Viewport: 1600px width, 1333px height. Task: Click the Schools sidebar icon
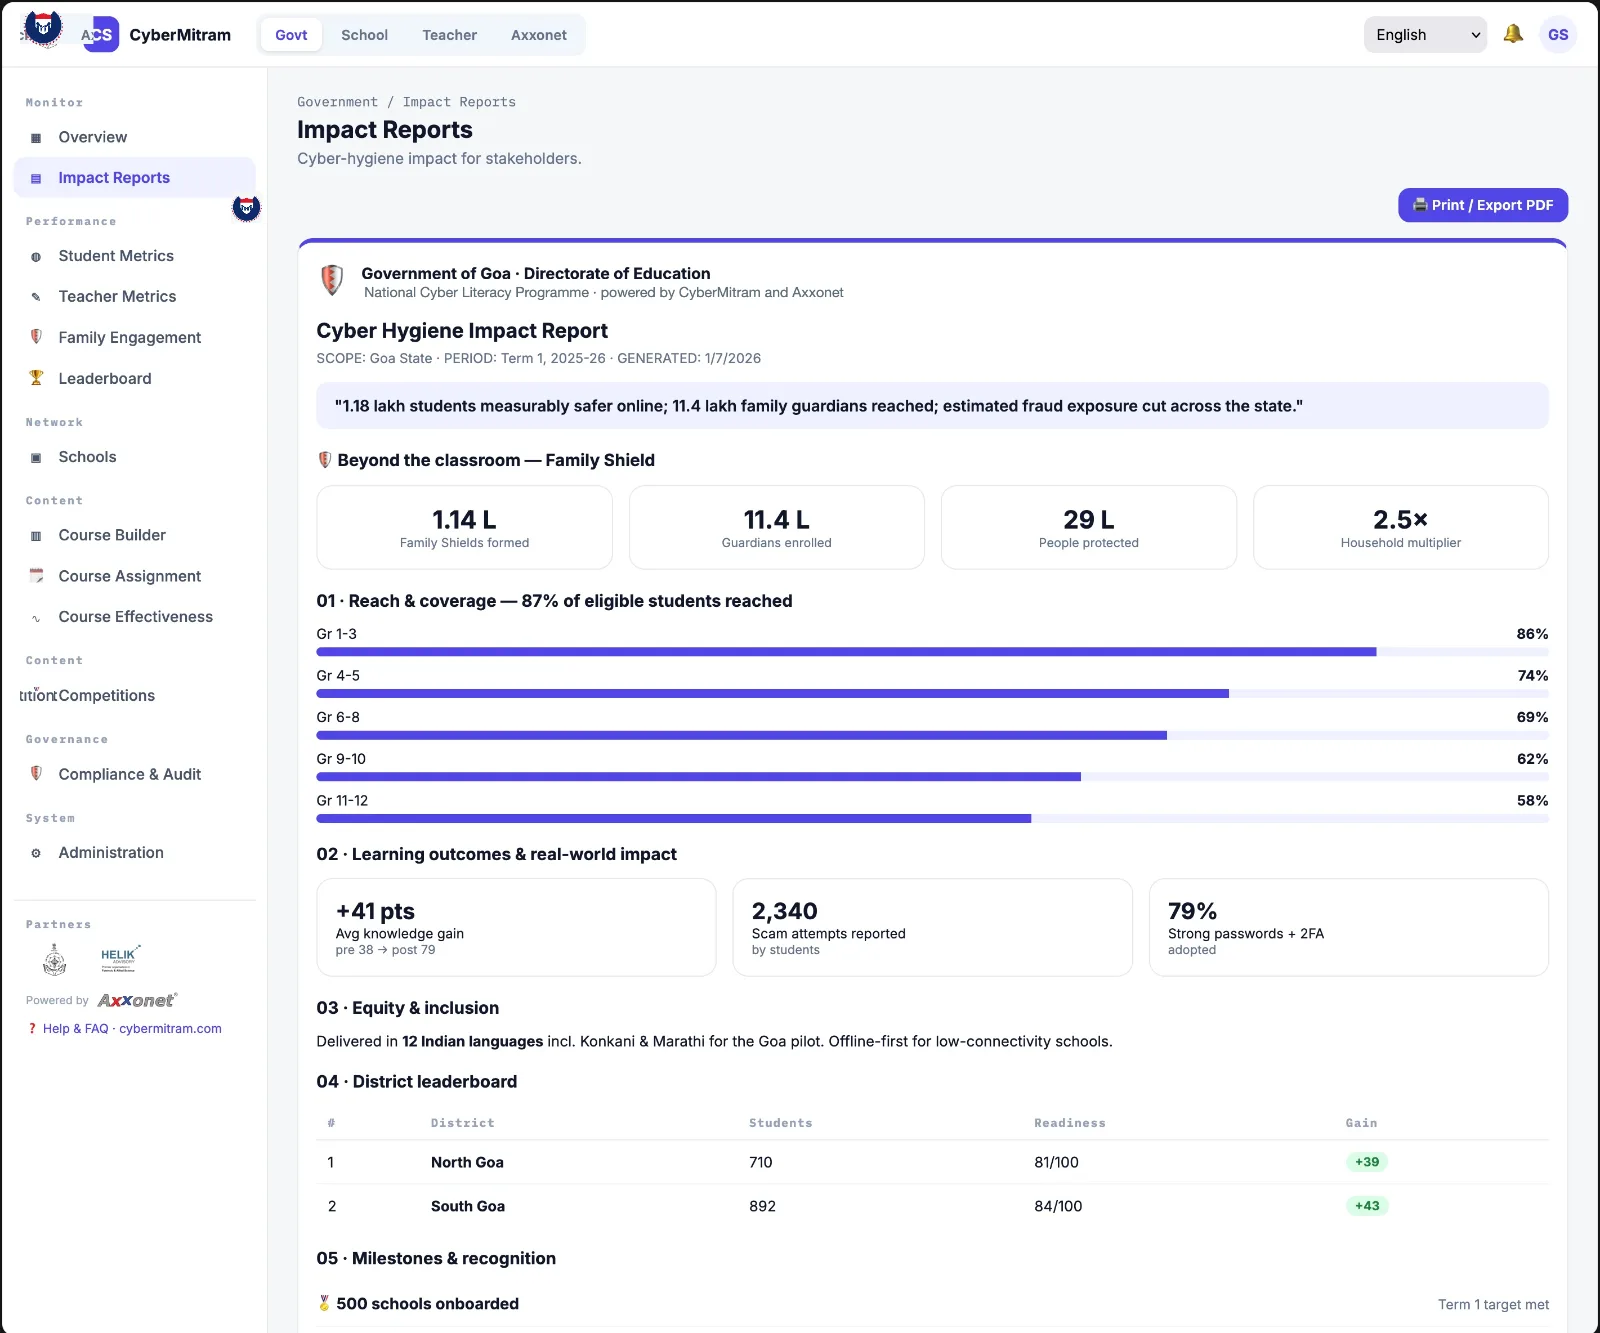pos(36,458)
